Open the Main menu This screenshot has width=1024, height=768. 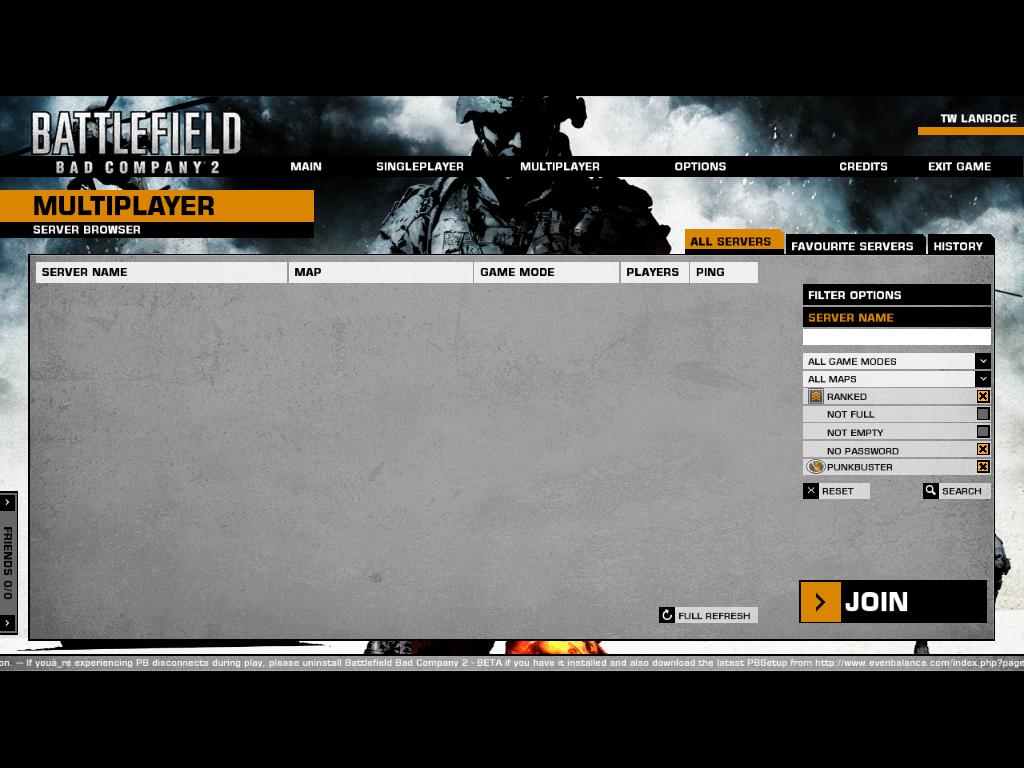pyautogui.click(x=306, y=167)
